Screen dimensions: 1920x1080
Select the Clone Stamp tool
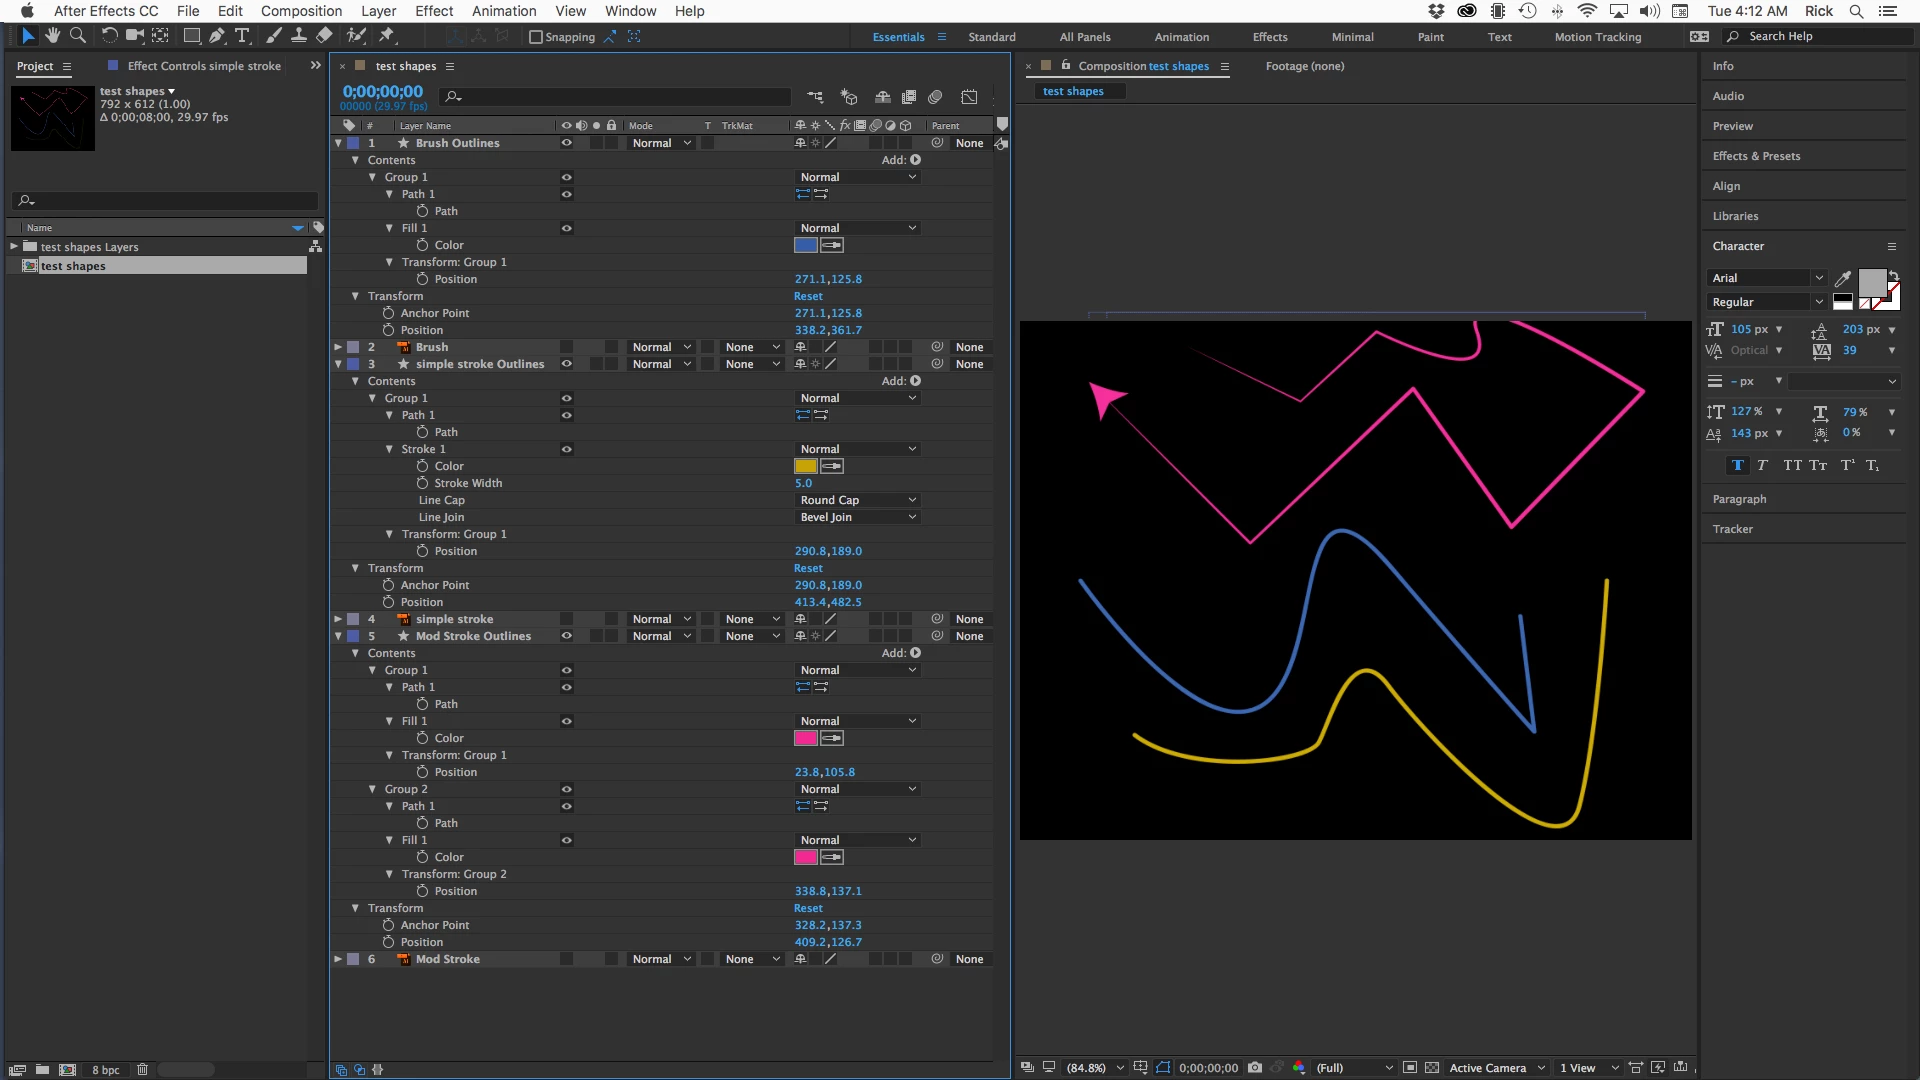(298, 36)
